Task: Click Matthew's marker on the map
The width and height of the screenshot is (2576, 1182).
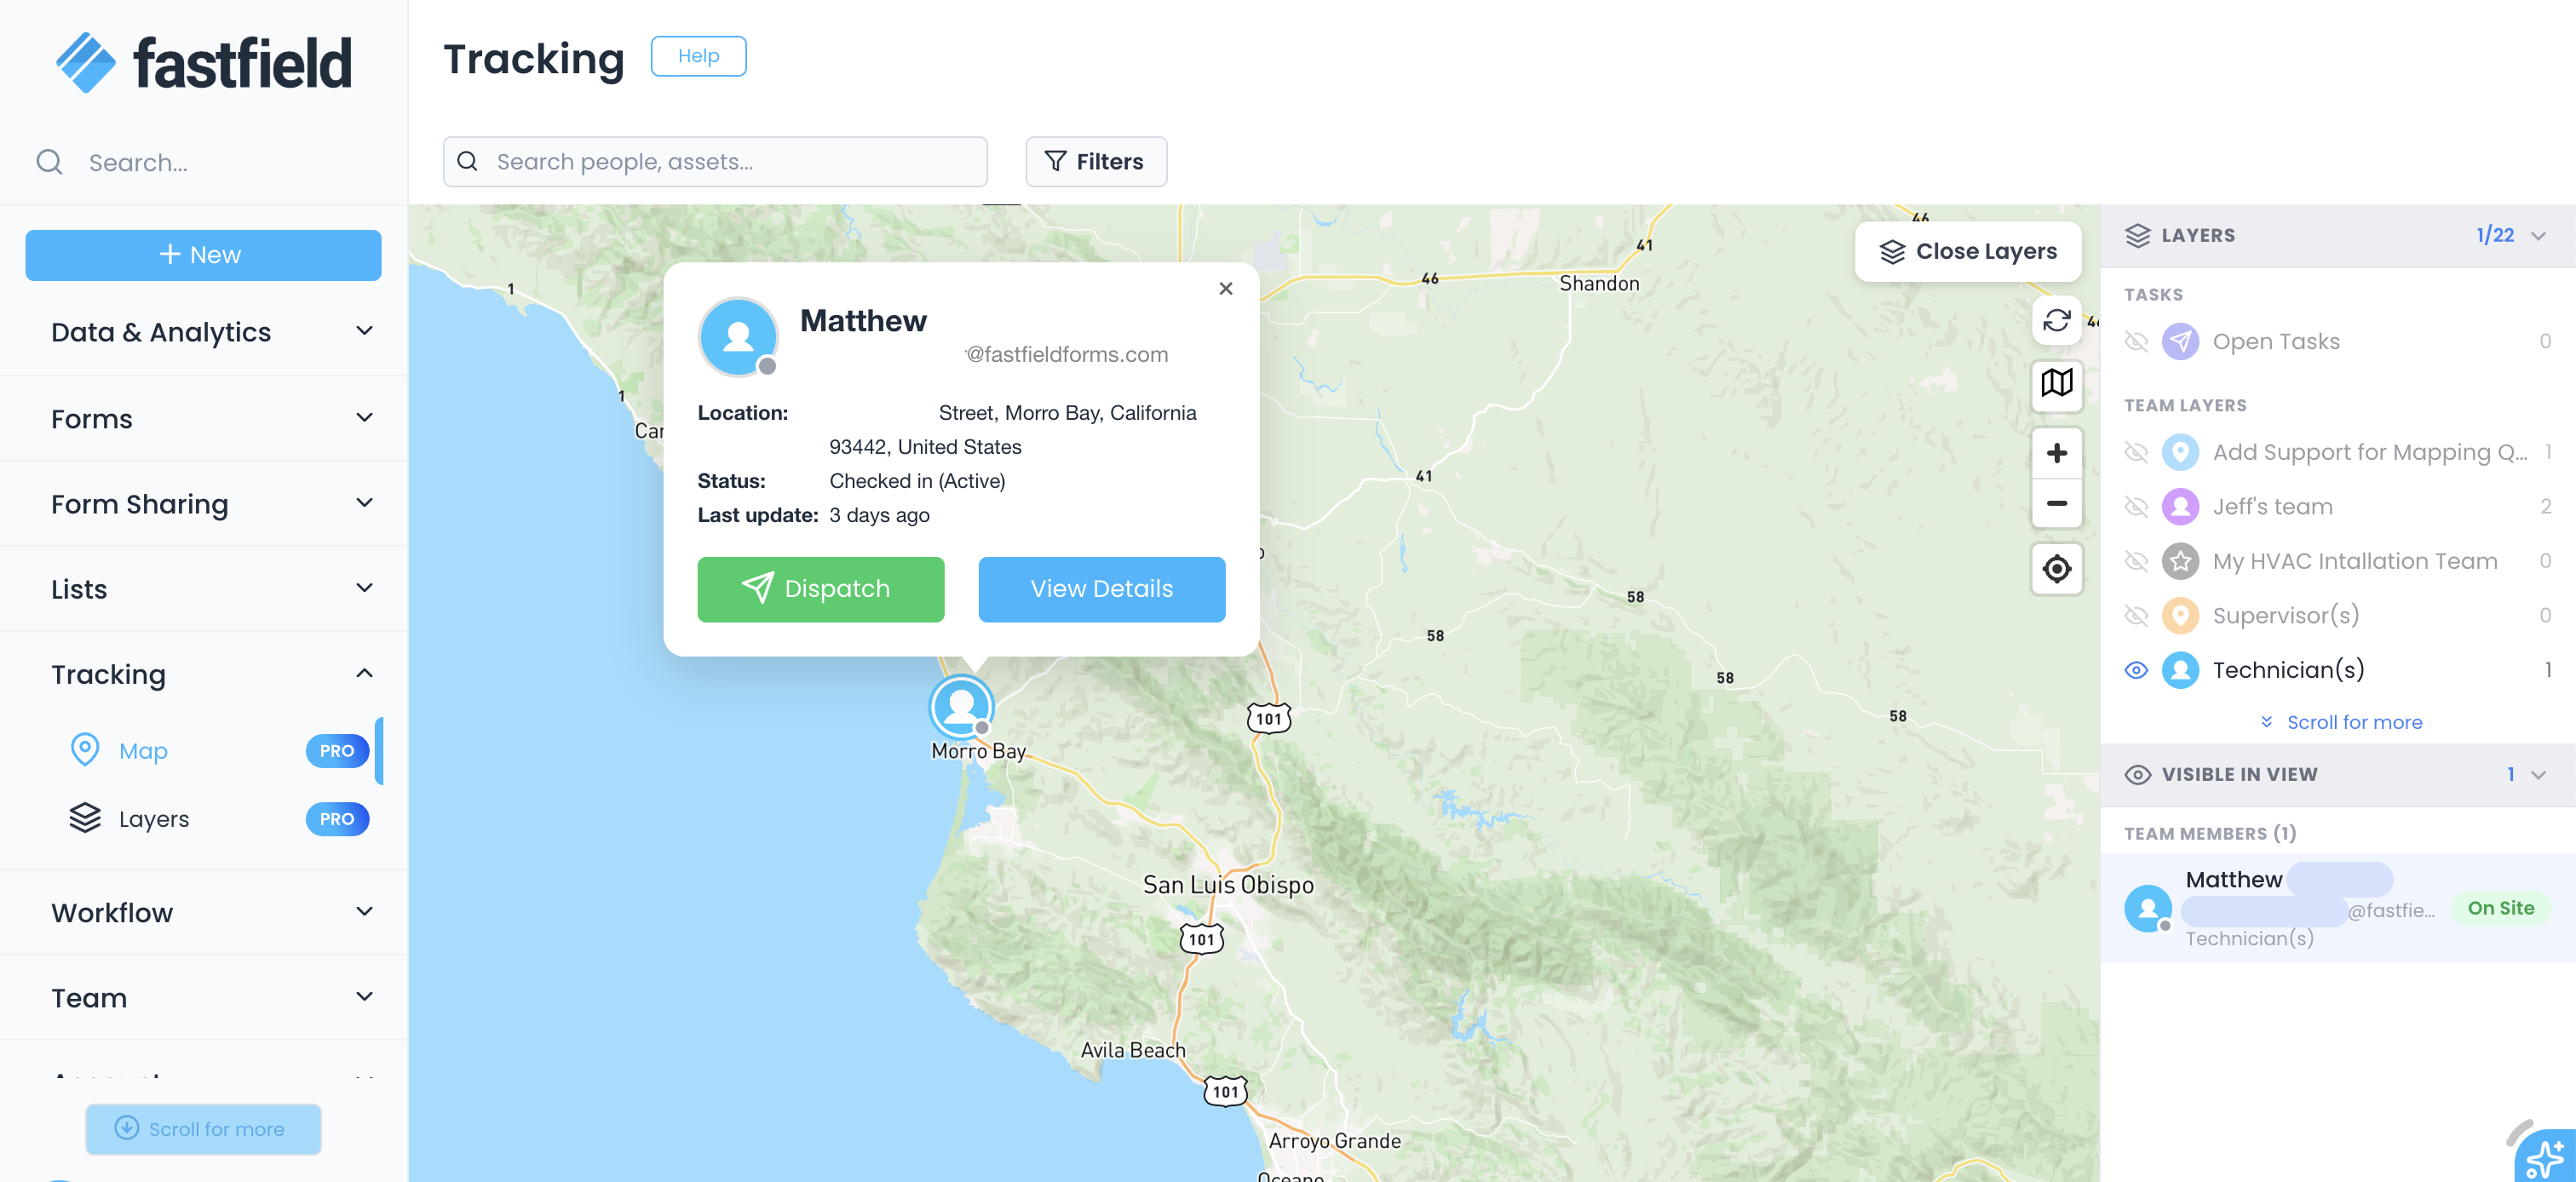Action: tap(960, 706)
